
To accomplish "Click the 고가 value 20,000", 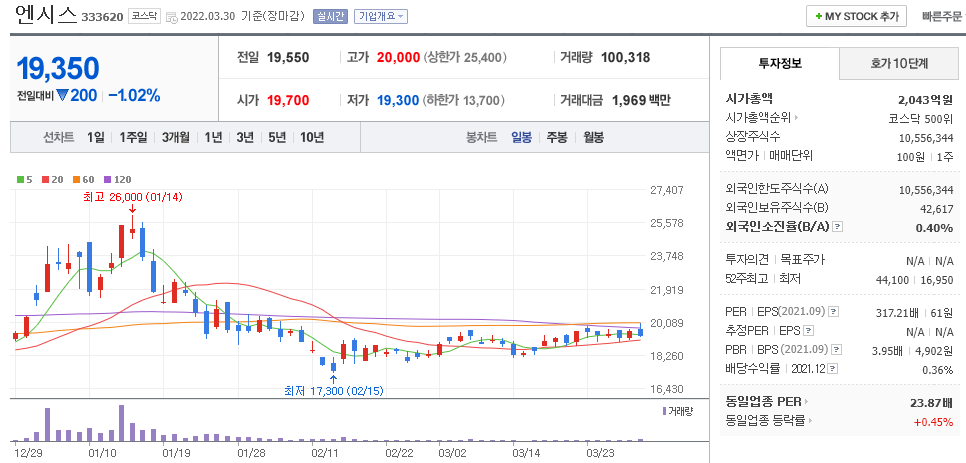I will (x=399, y=58).
